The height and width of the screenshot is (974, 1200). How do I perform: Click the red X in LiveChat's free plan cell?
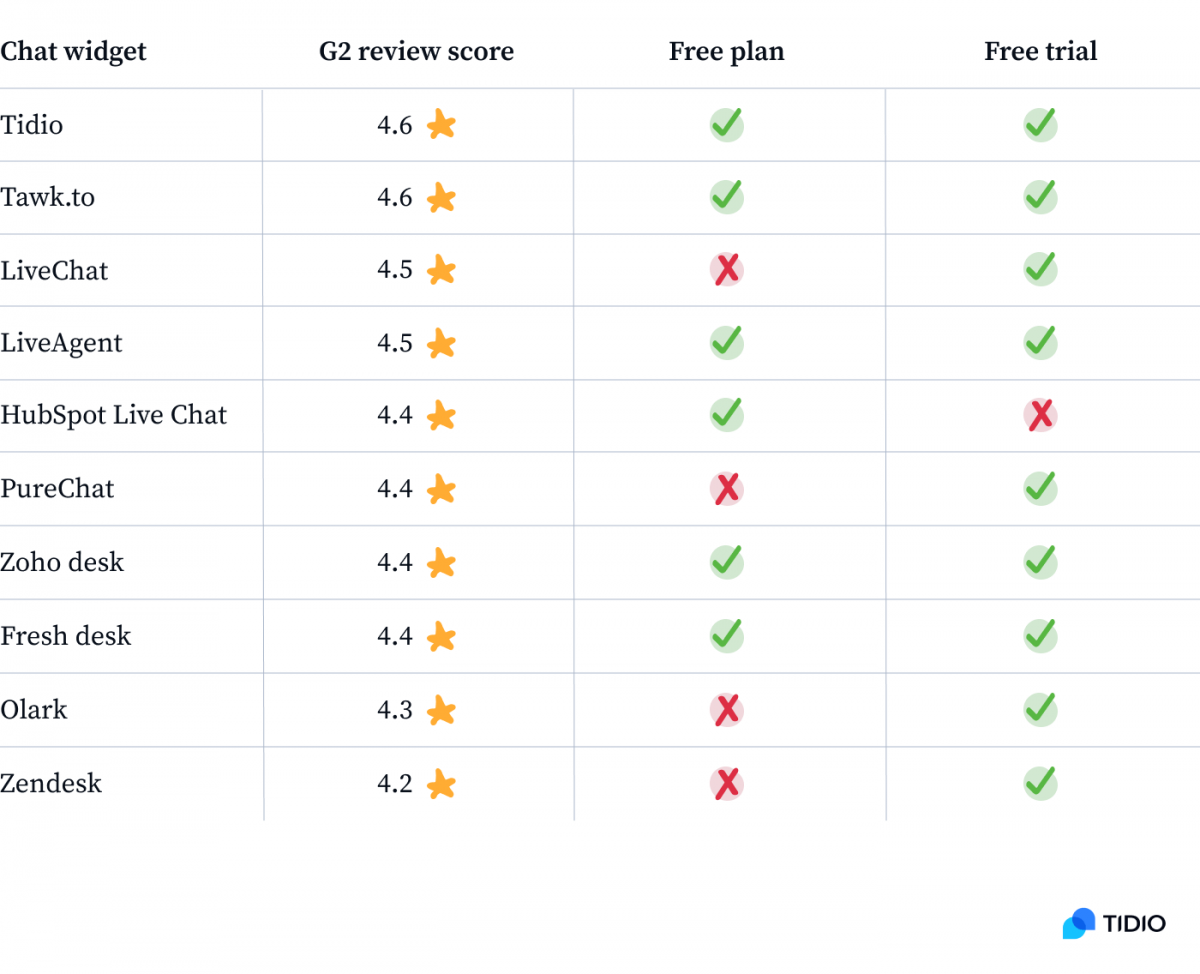pos(727,269)
